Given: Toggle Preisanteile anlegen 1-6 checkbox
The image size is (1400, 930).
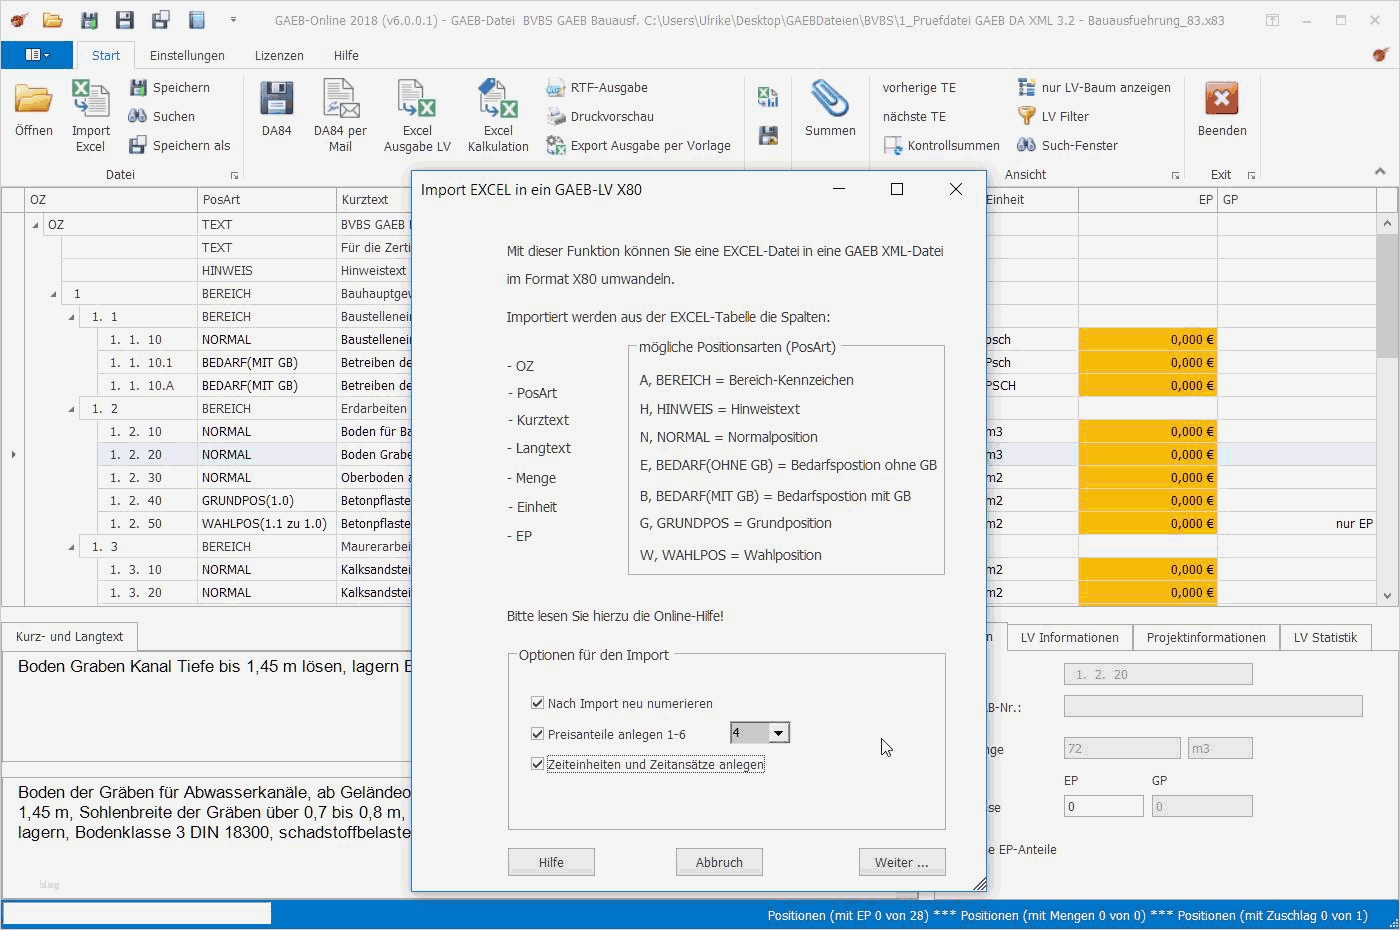Looking at the screenshot, I should (538, 734).
